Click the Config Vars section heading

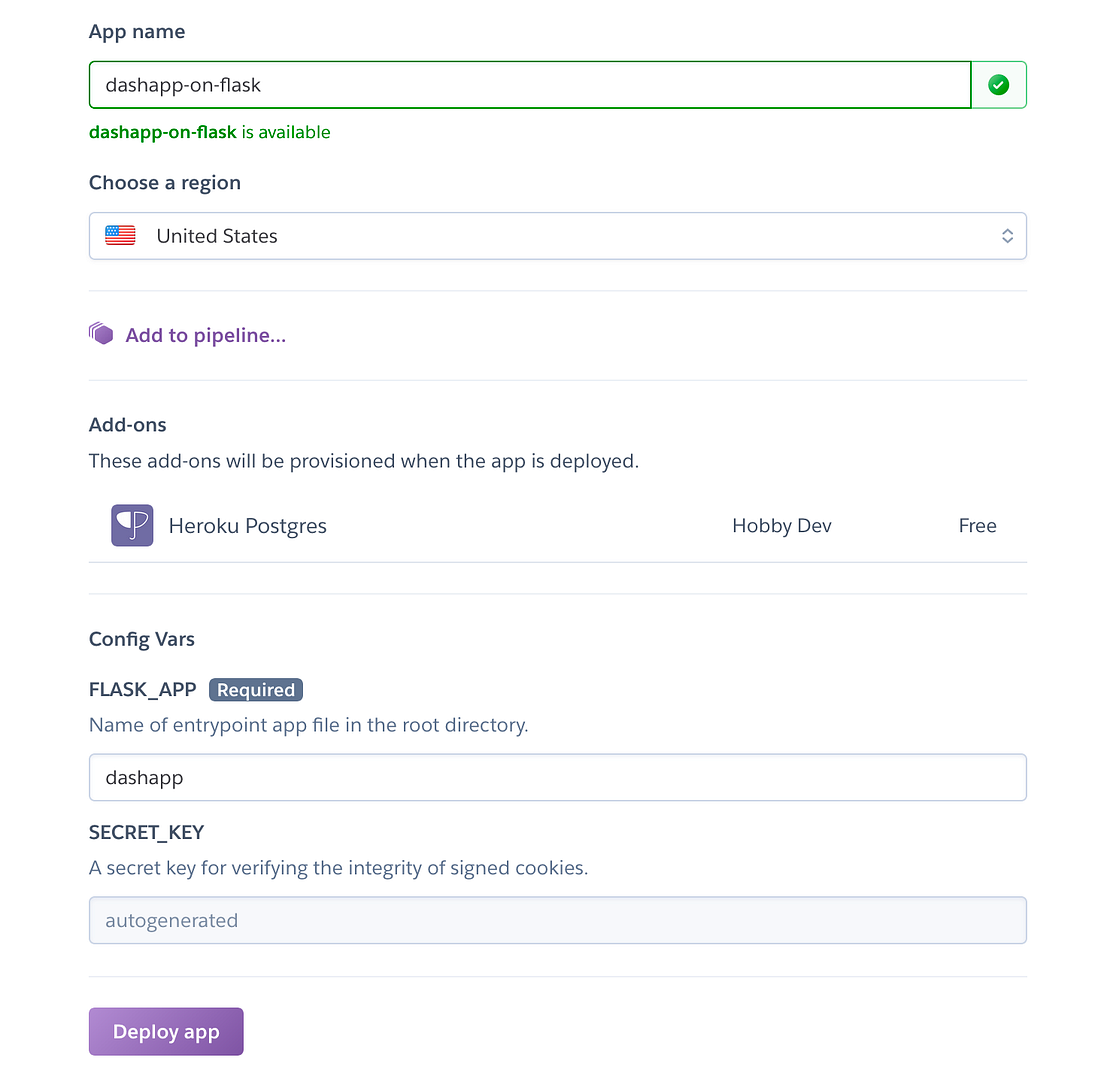point(141,638)
